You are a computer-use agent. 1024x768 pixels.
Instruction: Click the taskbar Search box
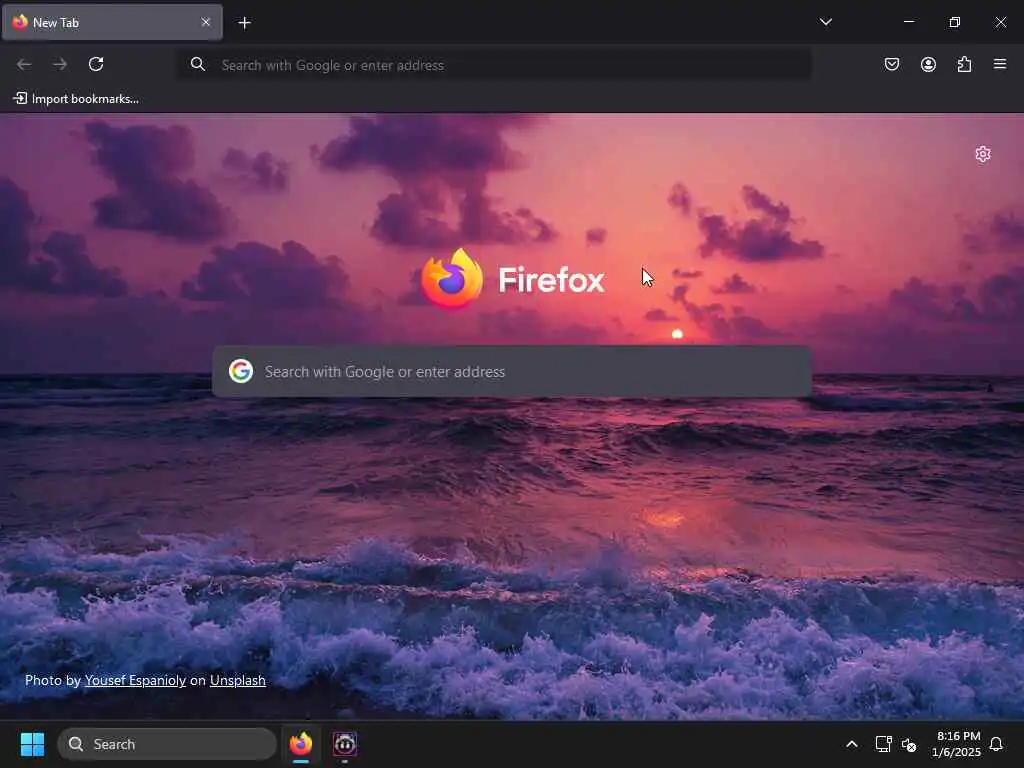(167, 744)
